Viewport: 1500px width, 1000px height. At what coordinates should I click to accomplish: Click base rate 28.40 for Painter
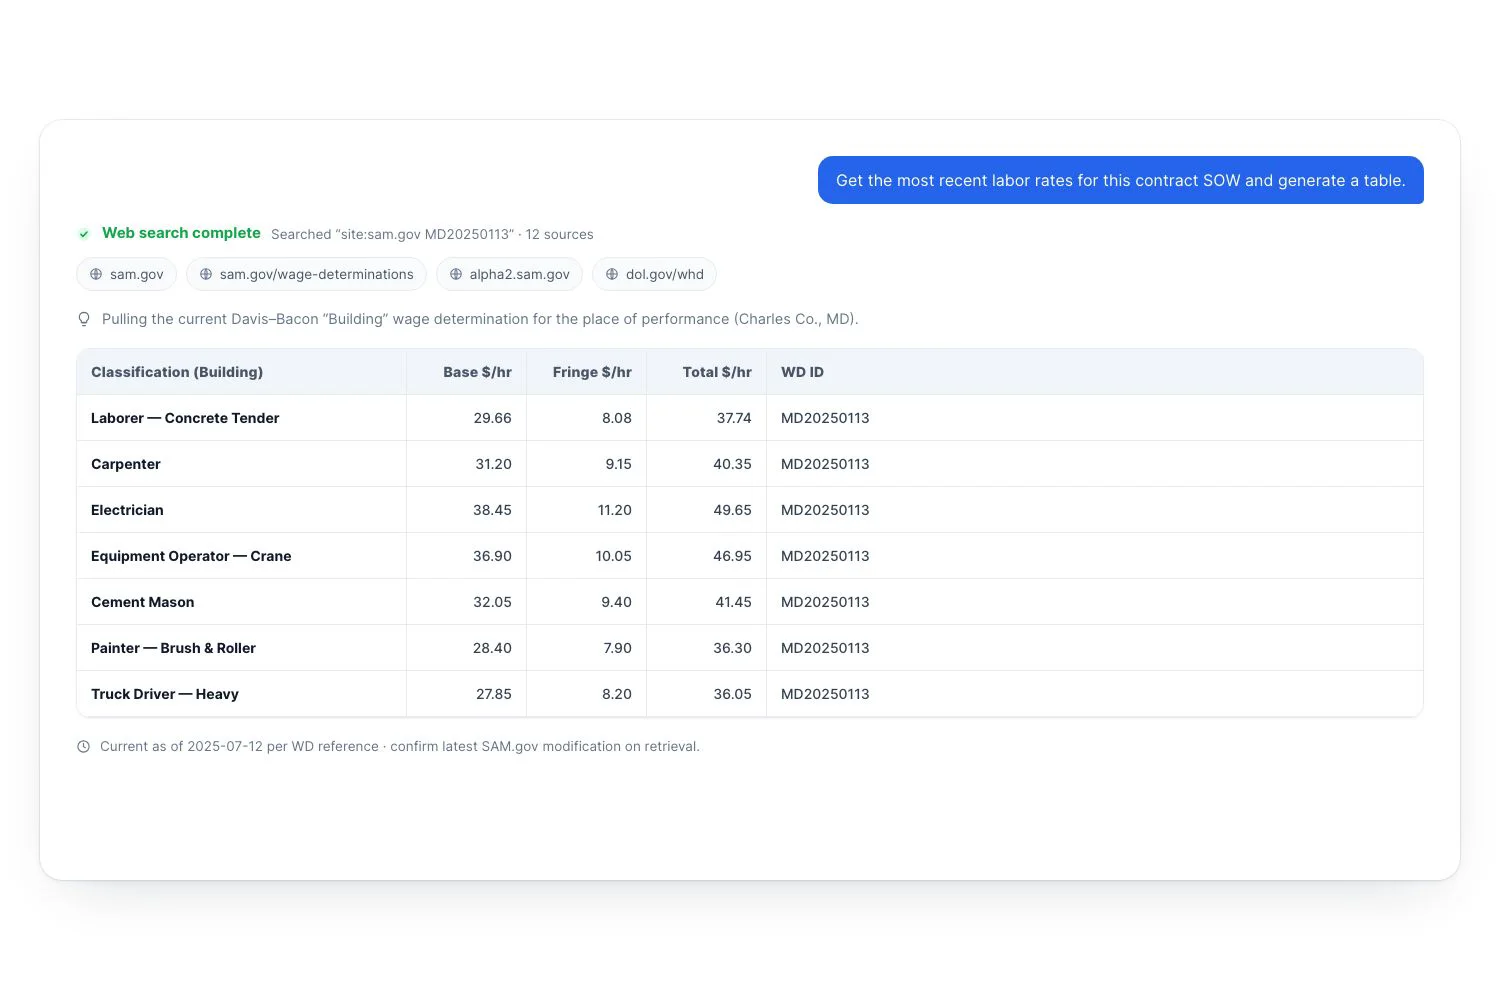click(x=492, y=648)
